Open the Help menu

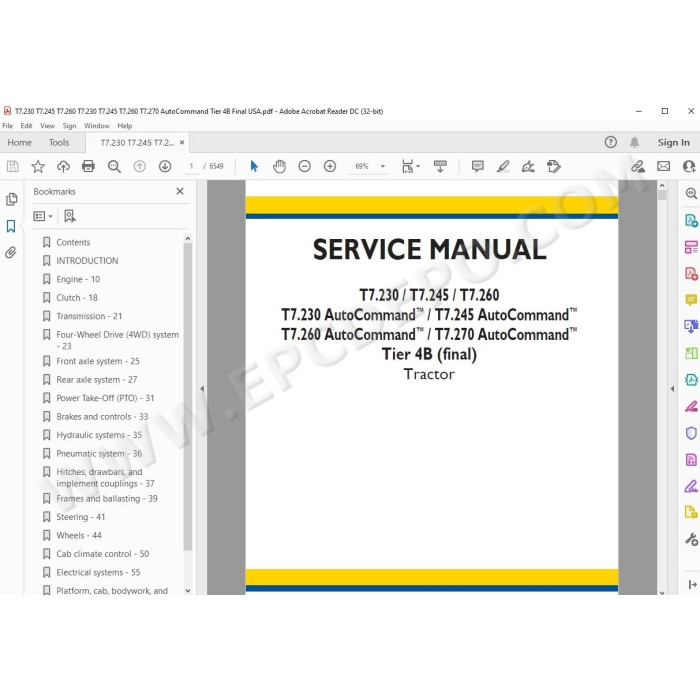125,126
